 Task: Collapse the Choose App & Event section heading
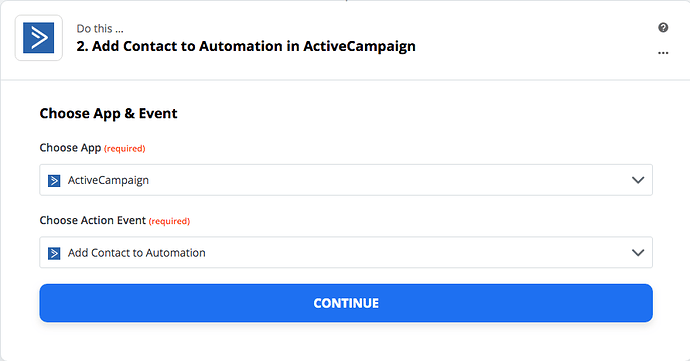[x=108, y=114]
